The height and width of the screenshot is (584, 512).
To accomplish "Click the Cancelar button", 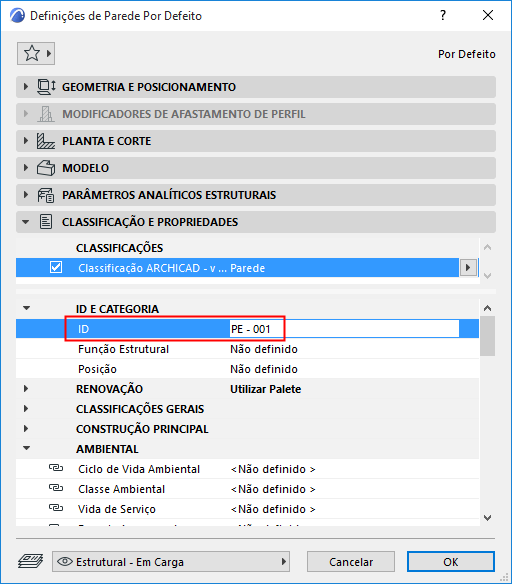I will click(351, 562).
